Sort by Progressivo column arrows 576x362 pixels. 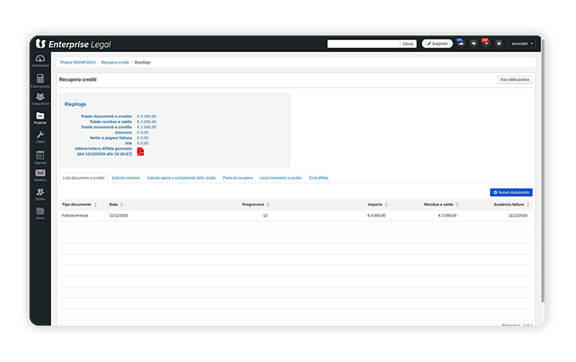(268, 205)
